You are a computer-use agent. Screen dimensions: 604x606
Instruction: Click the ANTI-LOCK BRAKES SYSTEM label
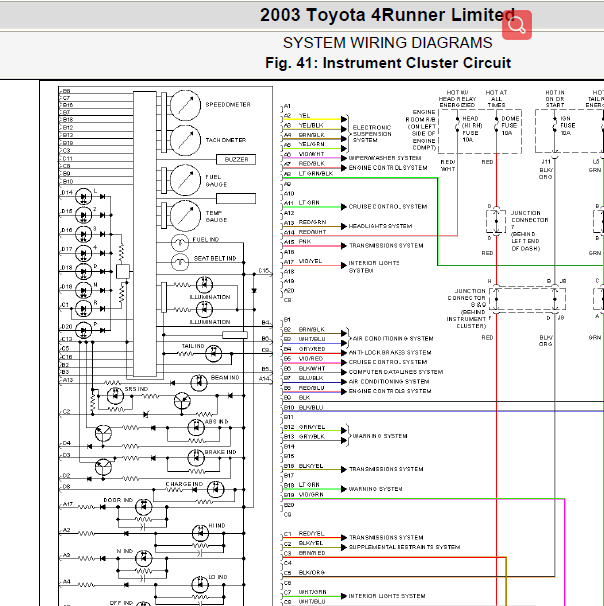click(x=390, y=352)
